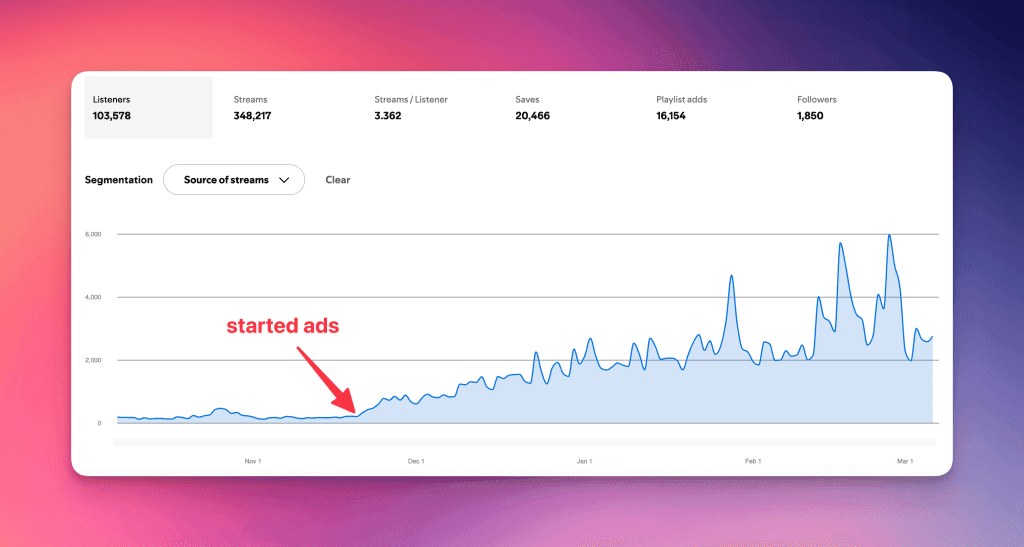Viewport: 1024px width, 547px height.
Task: Click the 16,154 playlist adds value
Action: 671,116
